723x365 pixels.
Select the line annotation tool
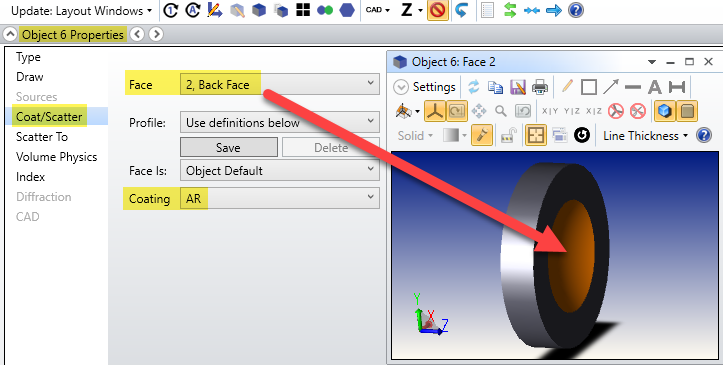(633, 87)
